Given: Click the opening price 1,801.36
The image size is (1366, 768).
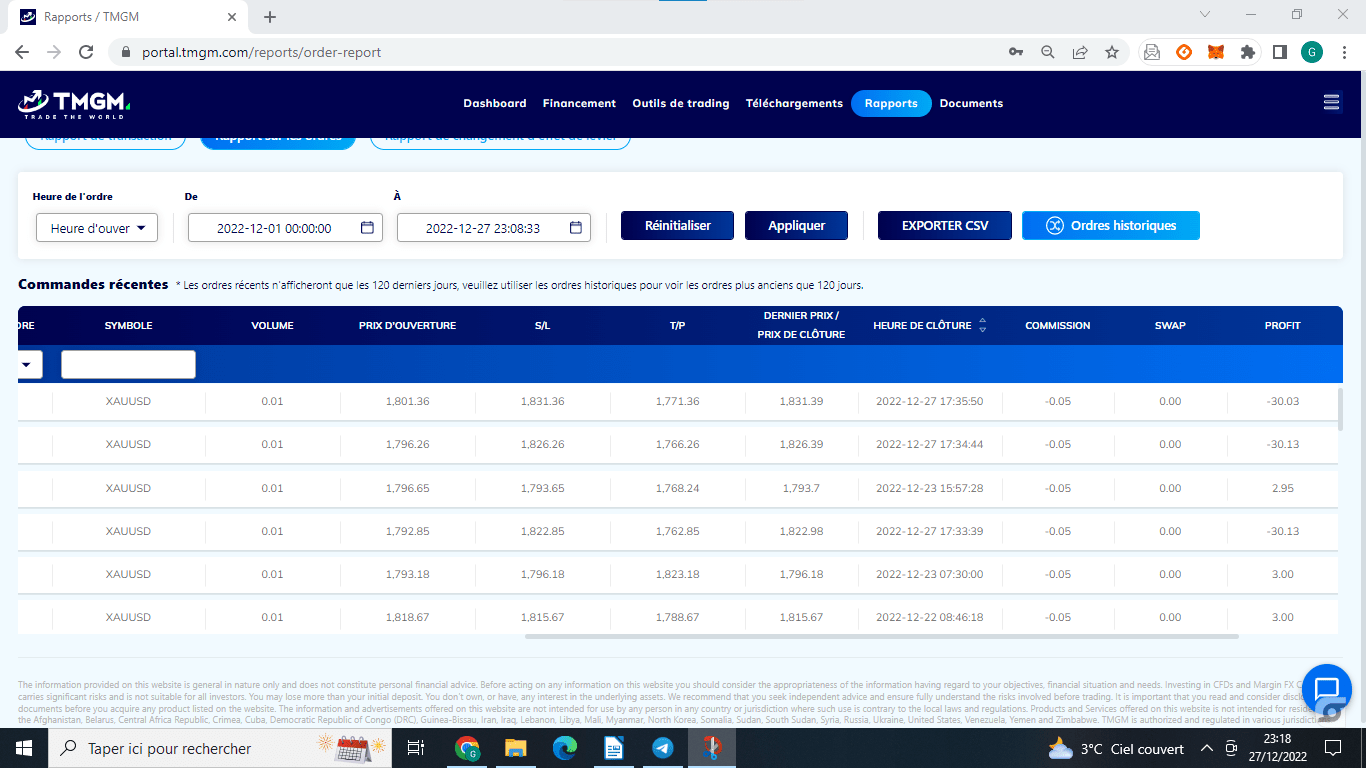Looking at the screenshot, I should [x=407, y=402].
